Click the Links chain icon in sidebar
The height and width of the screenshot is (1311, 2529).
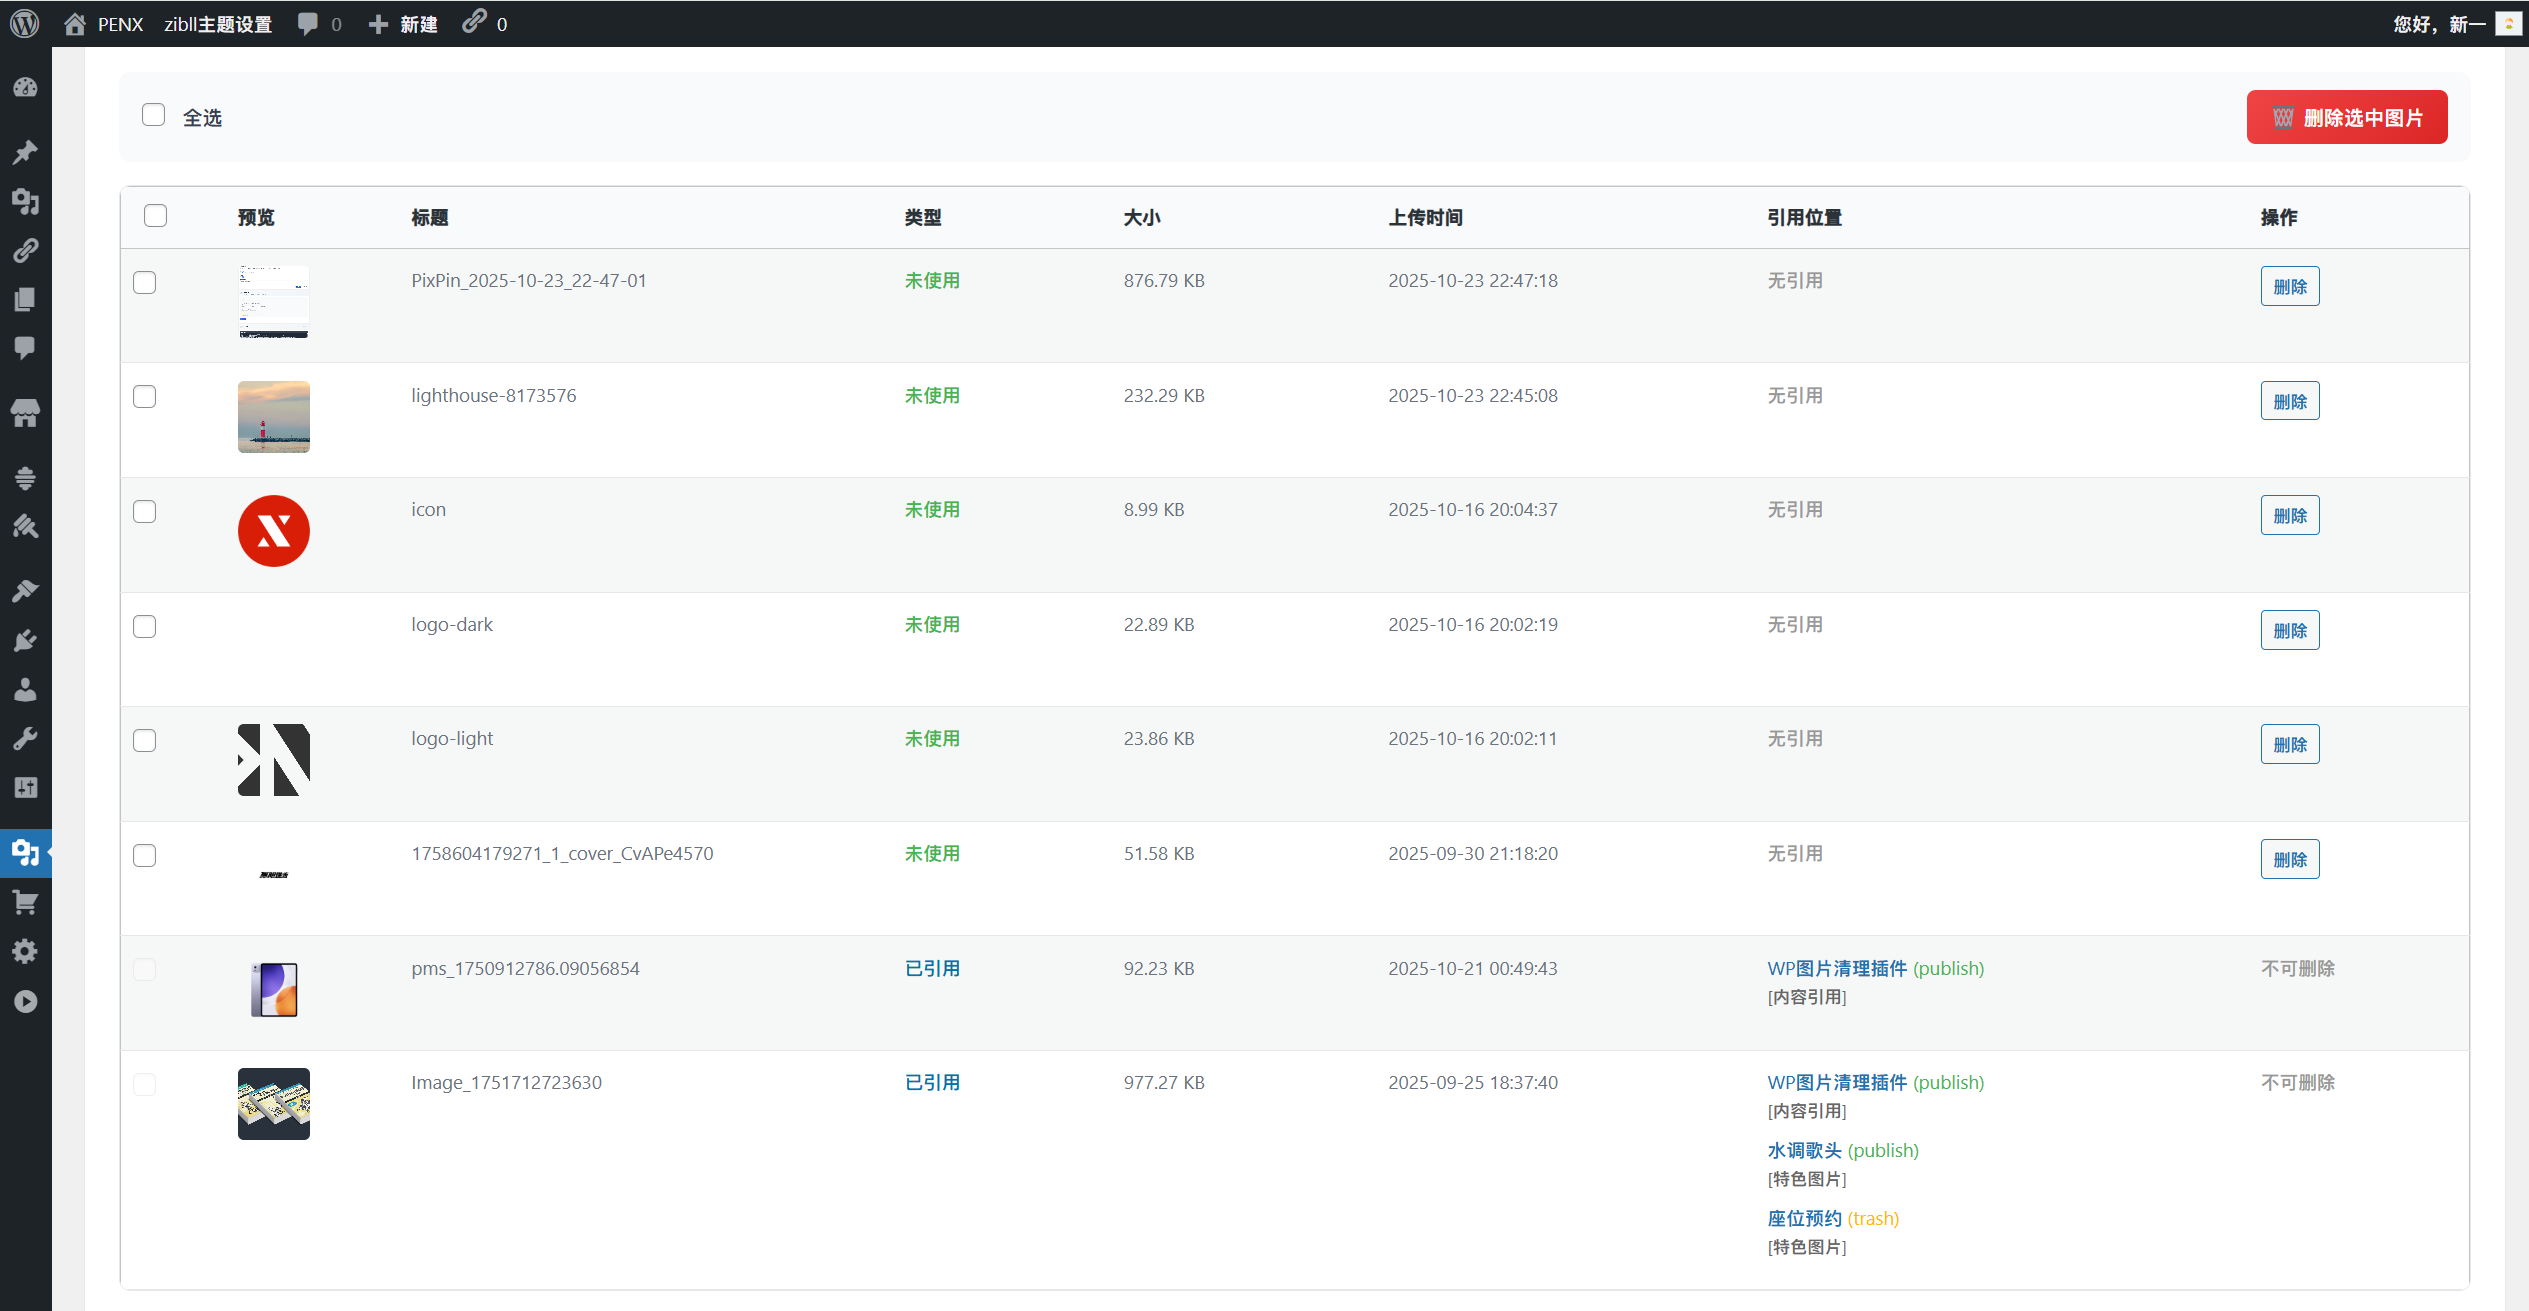click(25, 250)
